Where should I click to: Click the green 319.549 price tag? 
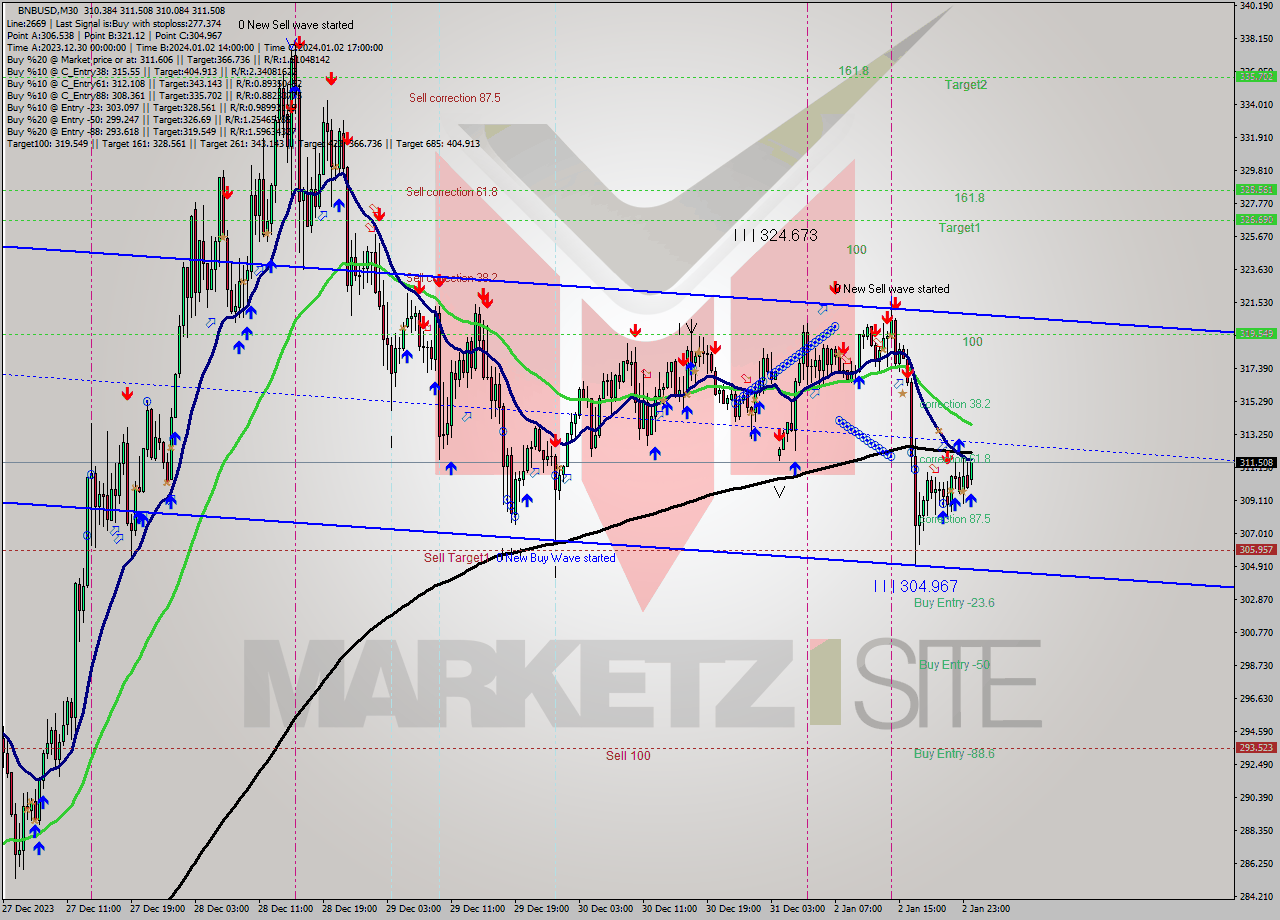(1256, 334)
